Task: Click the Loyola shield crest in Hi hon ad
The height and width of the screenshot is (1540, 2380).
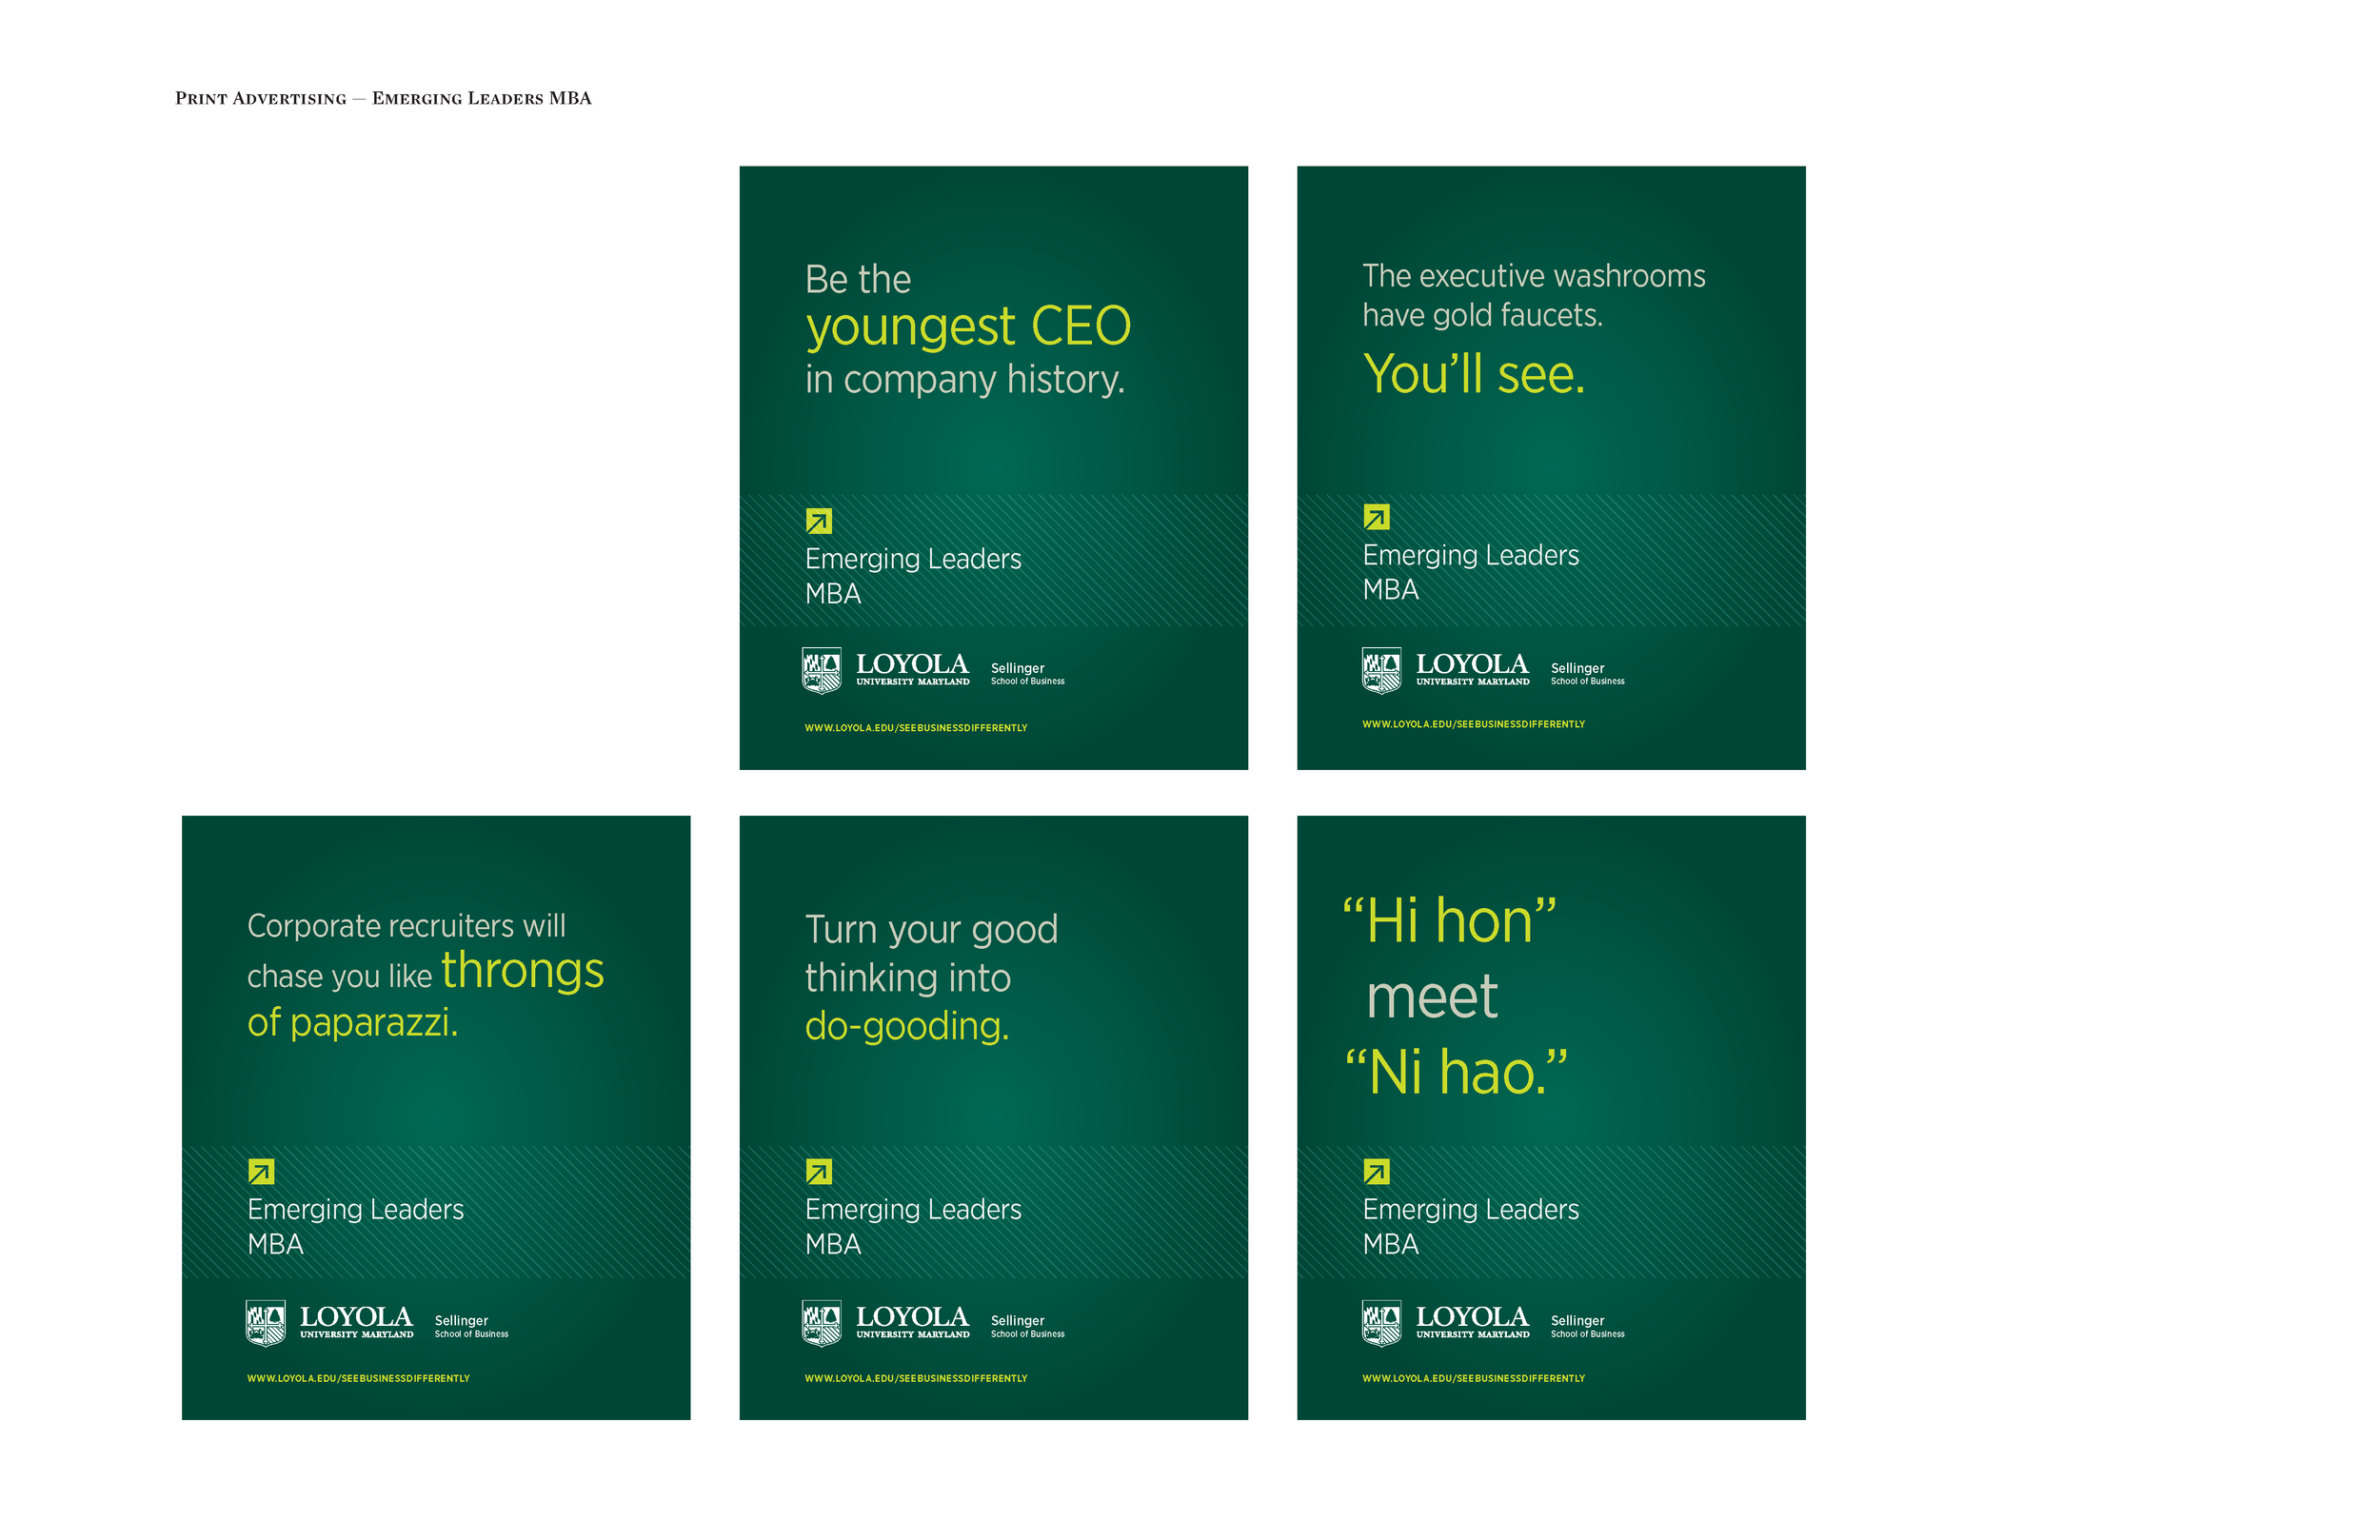Action: (x=1381, y=1323)
